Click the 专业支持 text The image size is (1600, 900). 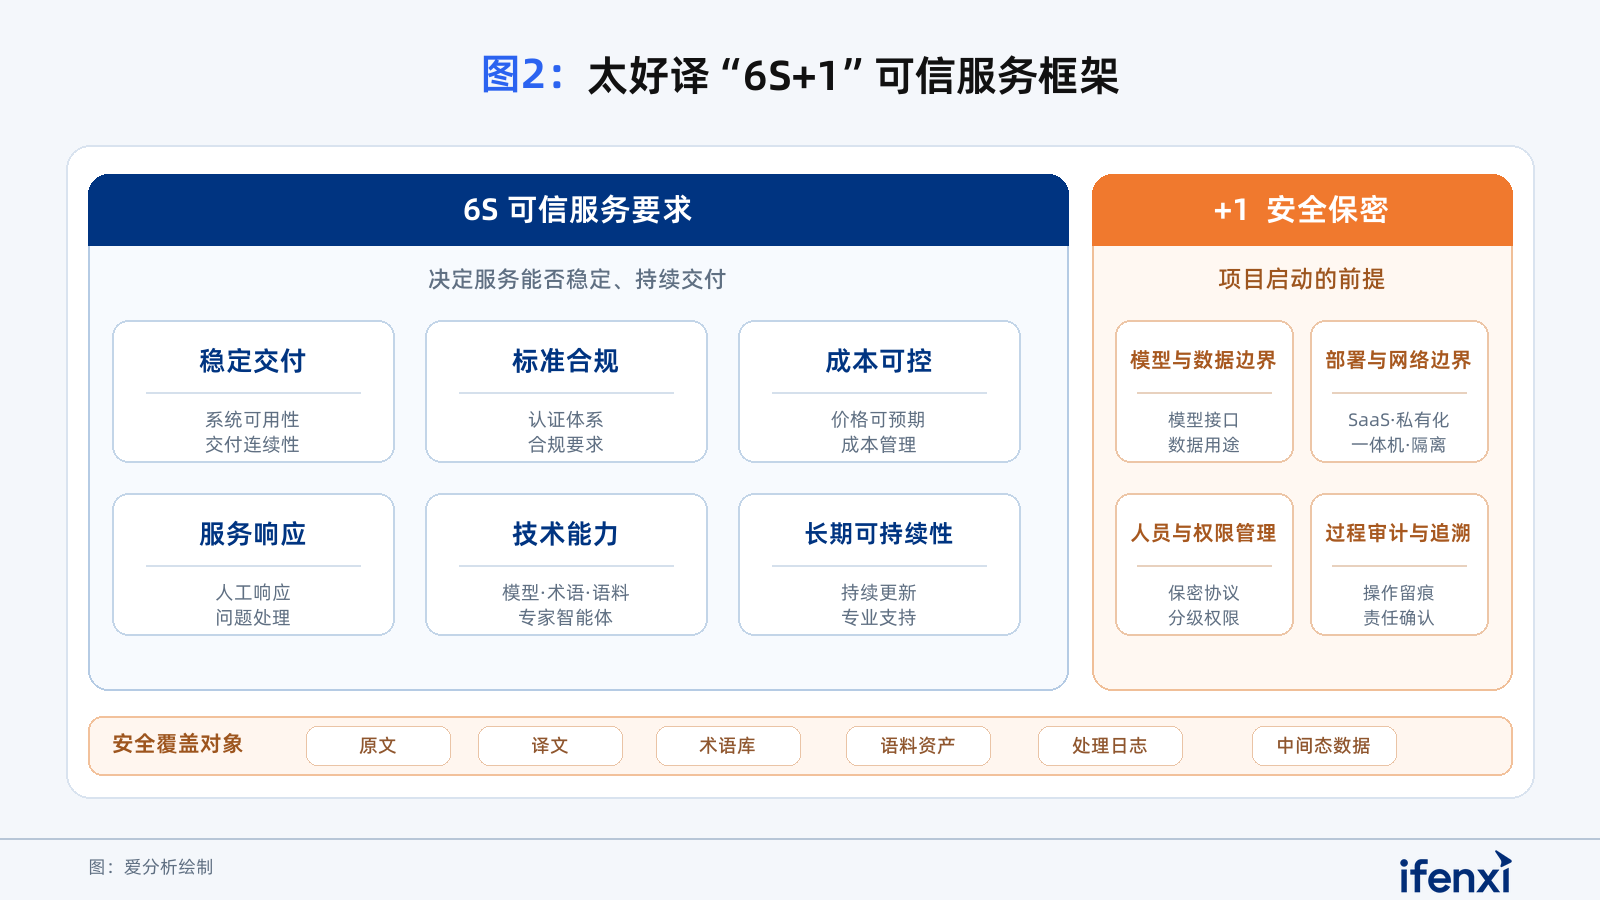coord(879,618)
